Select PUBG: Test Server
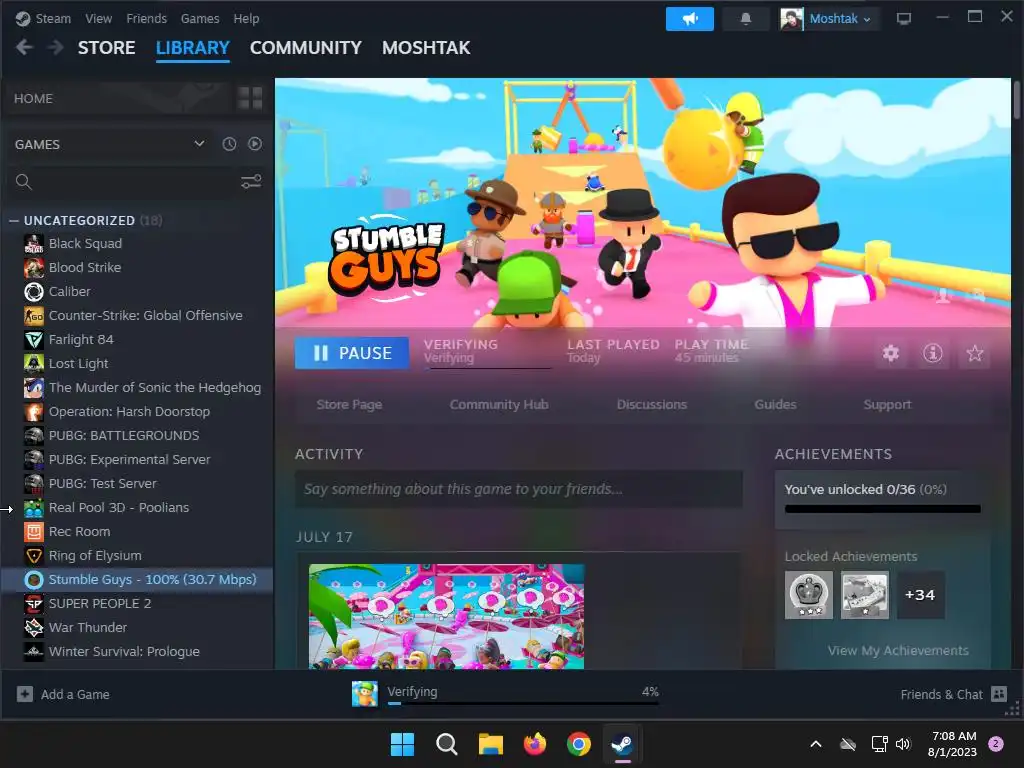The image size is (1024, 768). point(103,484)
